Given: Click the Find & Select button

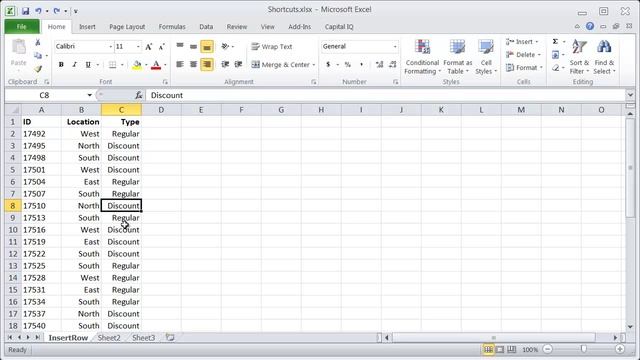Looking at the screenshot, I should click(x=604, y=57).
